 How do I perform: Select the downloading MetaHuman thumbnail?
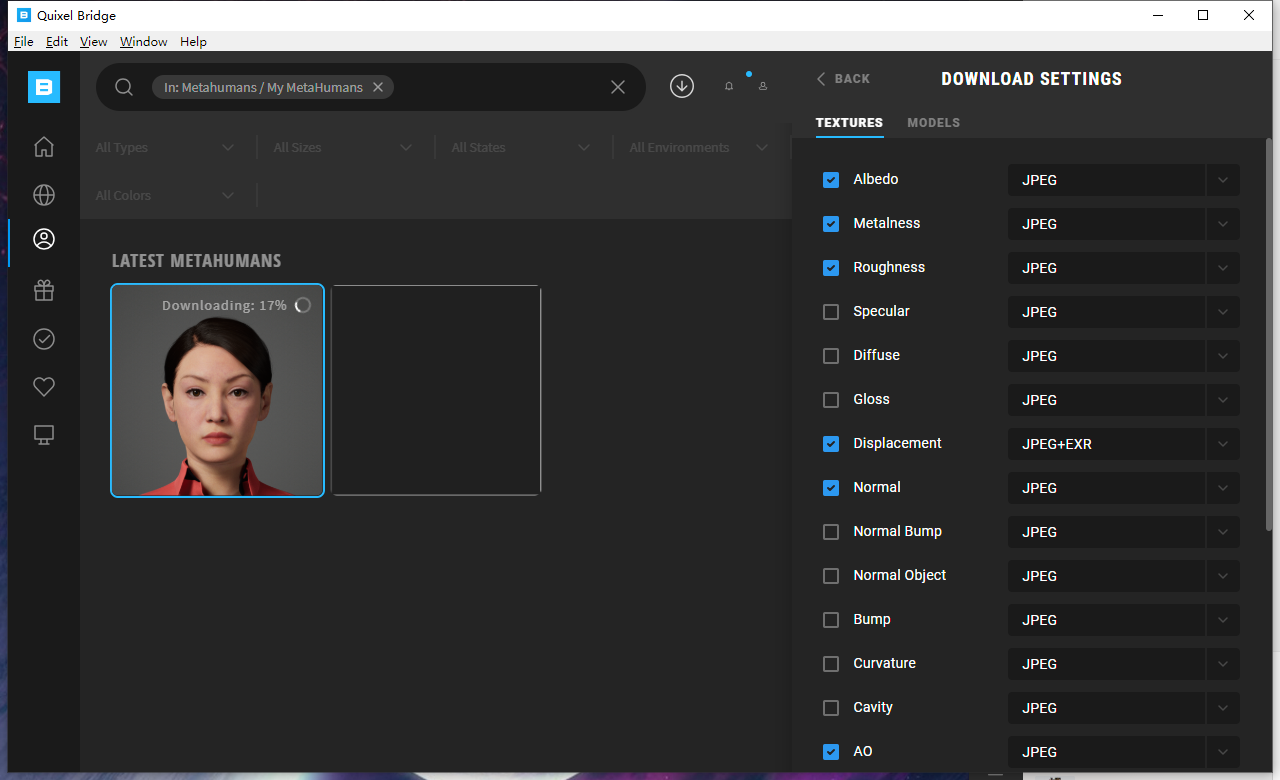click(217, 391)
